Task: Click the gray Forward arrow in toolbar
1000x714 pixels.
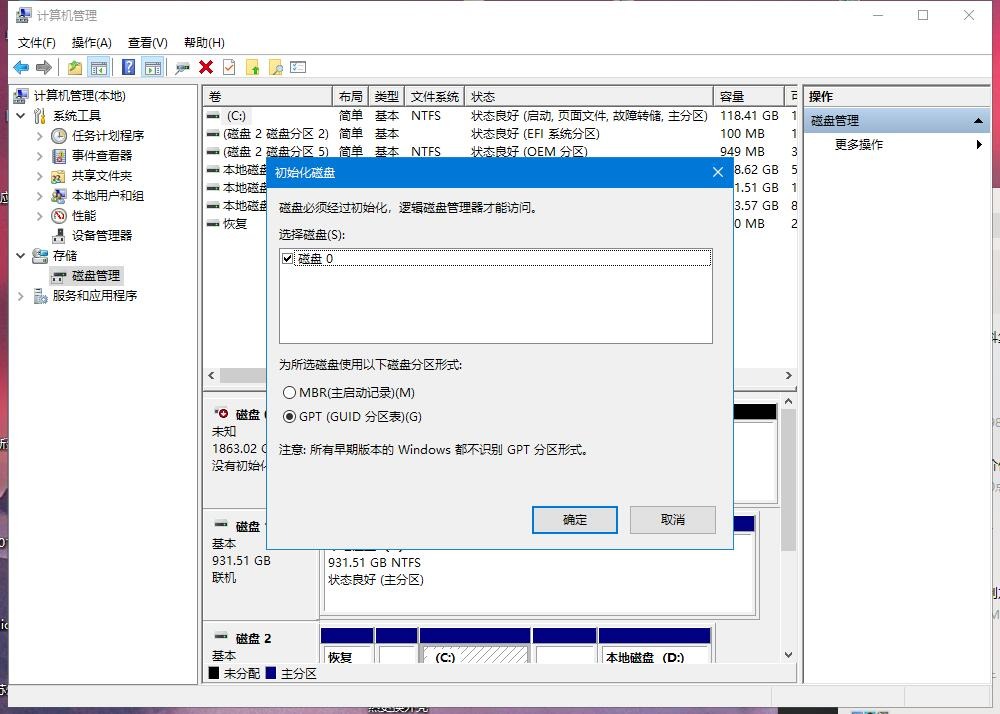Action: [x=43, y=67]
